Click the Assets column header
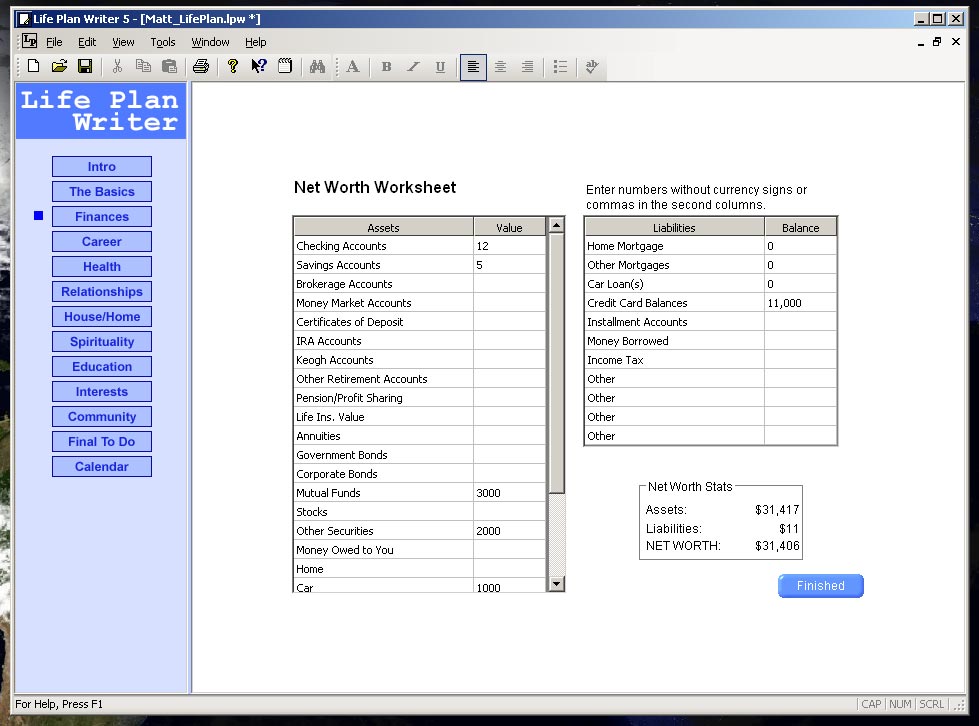Viewport: 979px width, 726px height. tap(383, 227)
